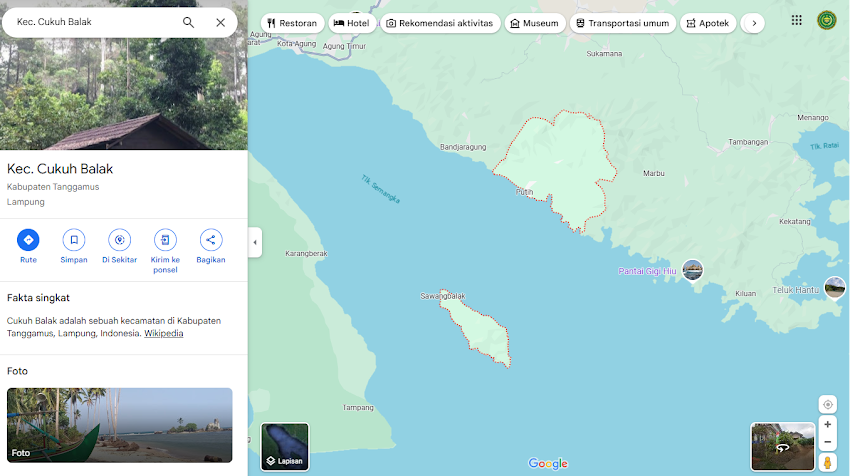850x476 pixels.
Task: Click Pantai Gigi Hiu photo pin
Action: [x=693, y=270]
